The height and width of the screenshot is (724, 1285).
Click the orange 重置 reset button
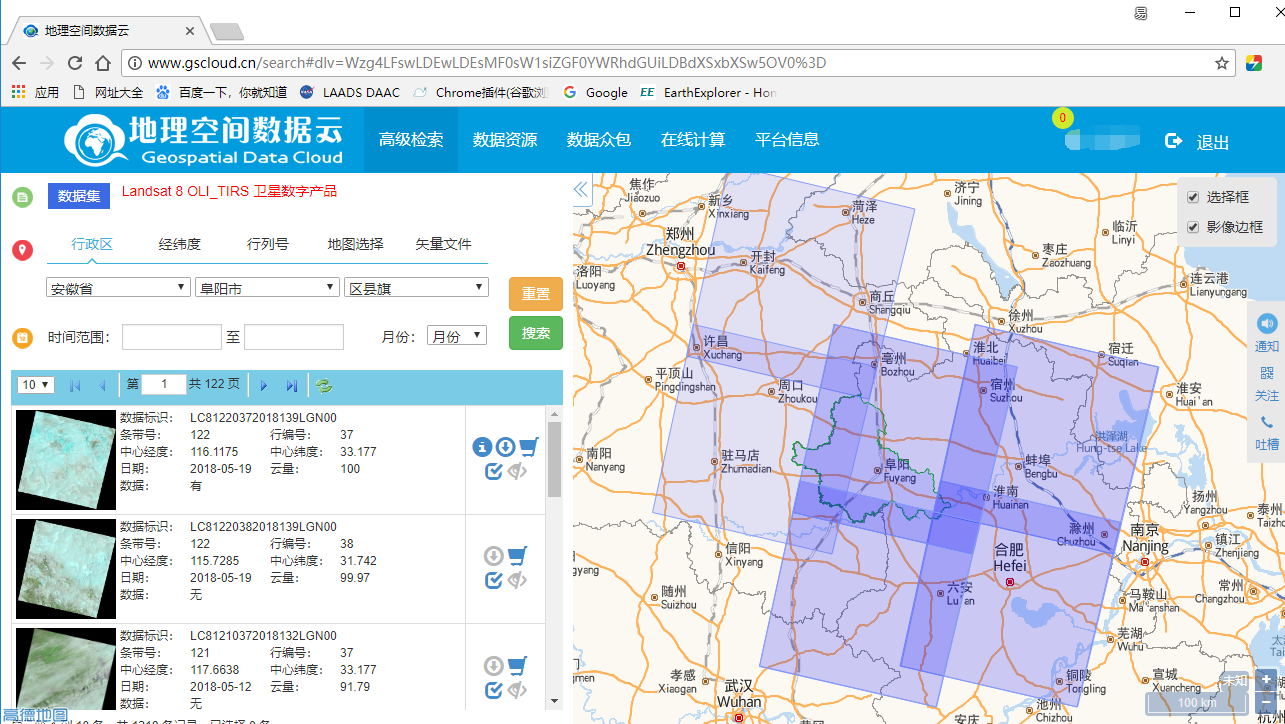[535, 294]
